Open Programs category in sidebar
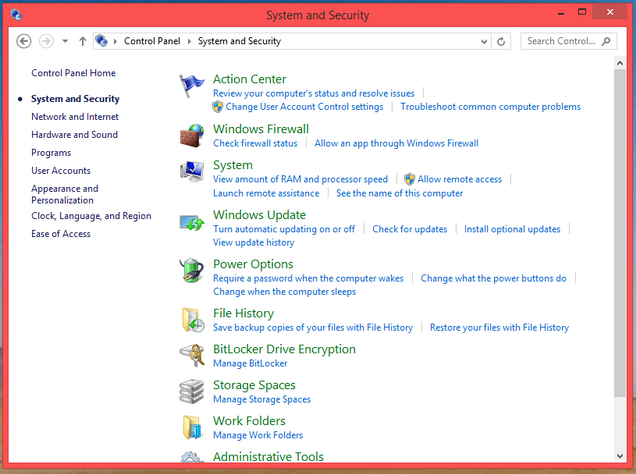 [51, 153]
